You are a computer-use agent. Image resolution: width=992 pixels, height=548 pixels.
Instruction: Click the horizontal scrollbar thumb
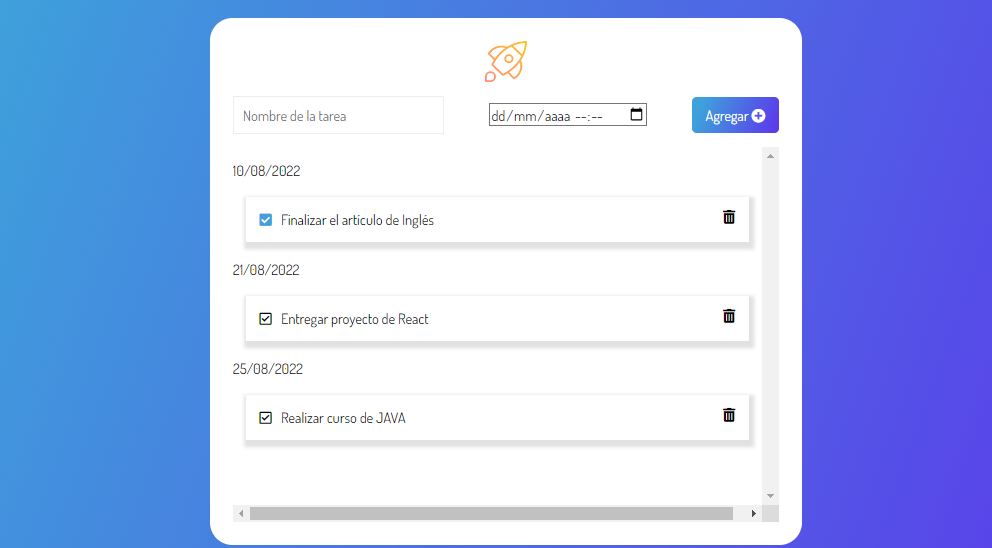(x=490, y=513)
